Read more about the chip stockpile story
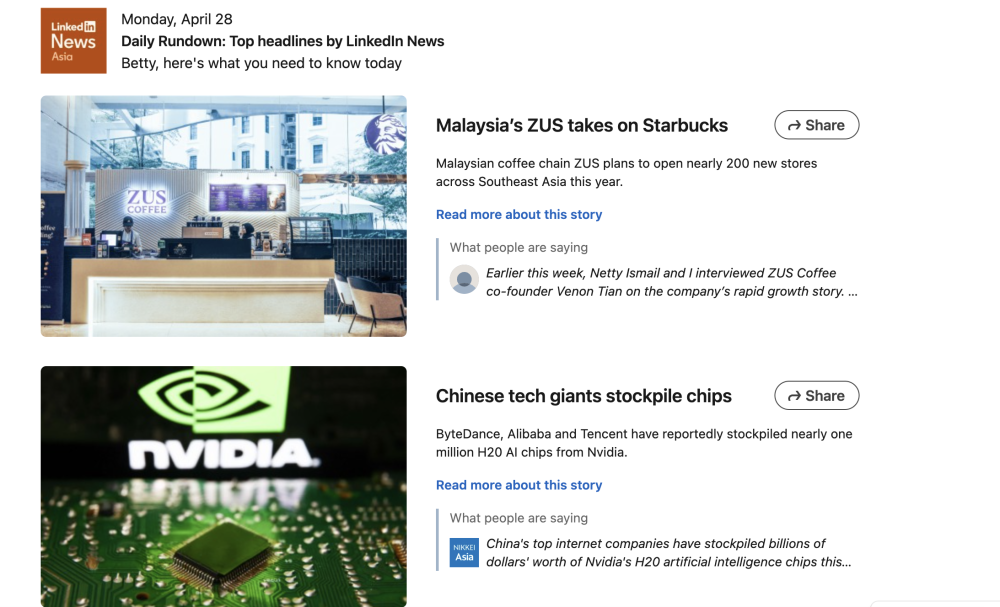 [519, 485]
